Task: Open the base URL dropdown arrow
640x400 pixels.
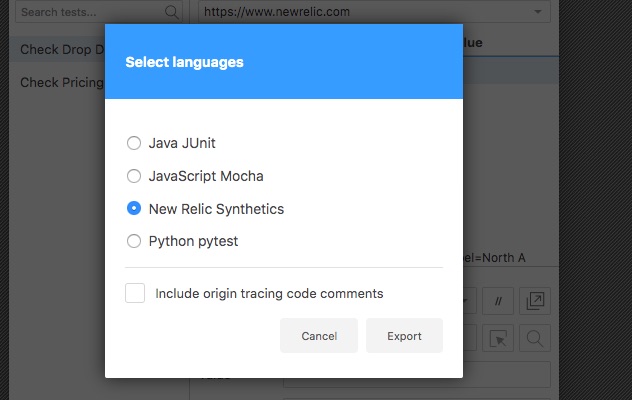Action: tap(538, 12)
